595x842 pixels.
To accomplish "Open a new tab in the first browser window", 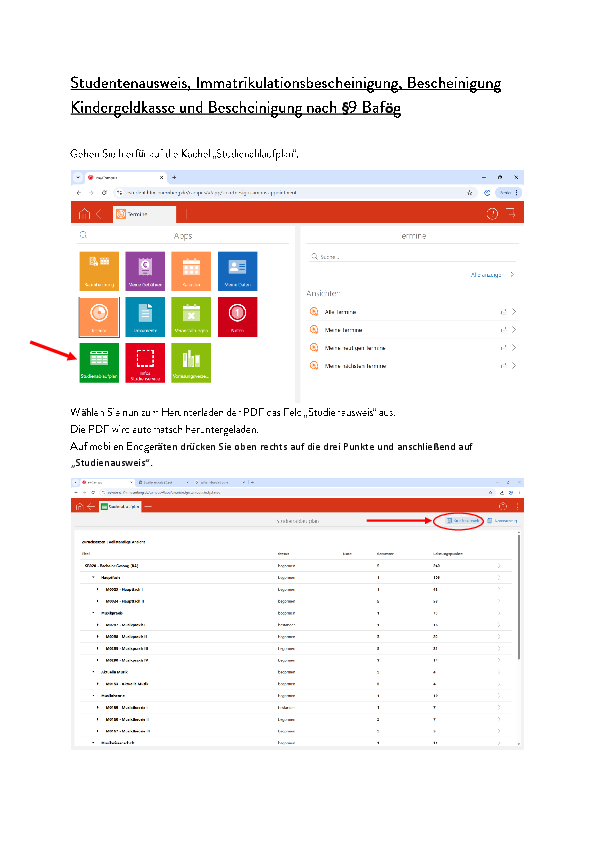I will pos(174,177).
